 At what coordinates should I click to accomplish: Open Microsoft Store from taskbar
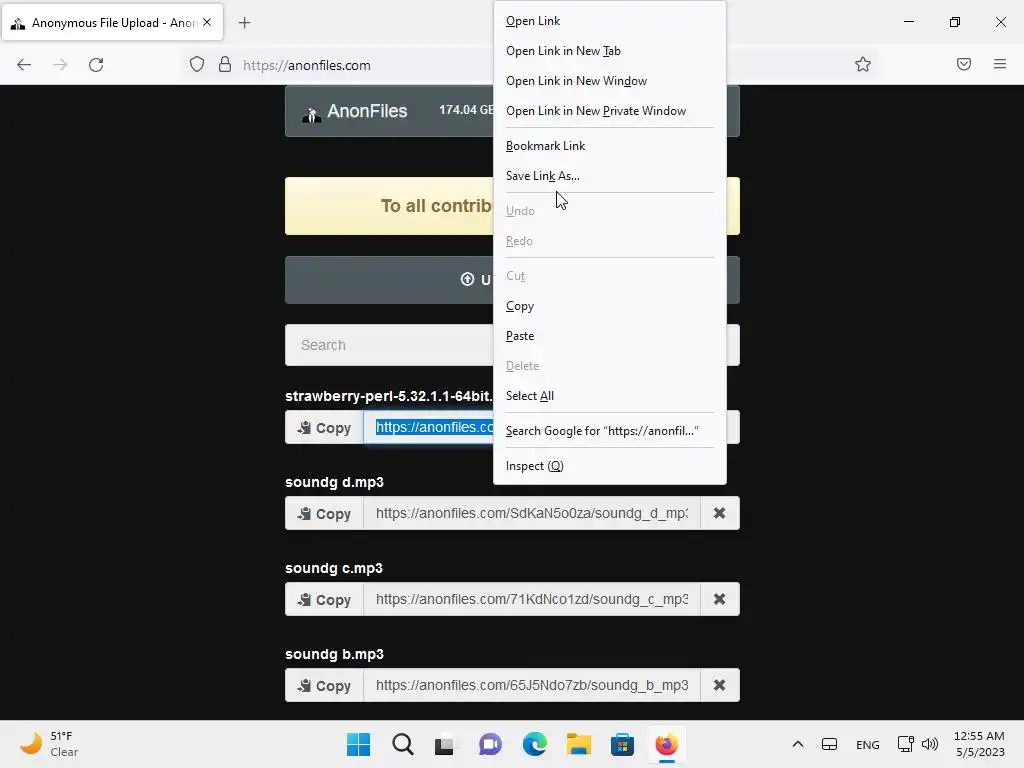[622, 744]
